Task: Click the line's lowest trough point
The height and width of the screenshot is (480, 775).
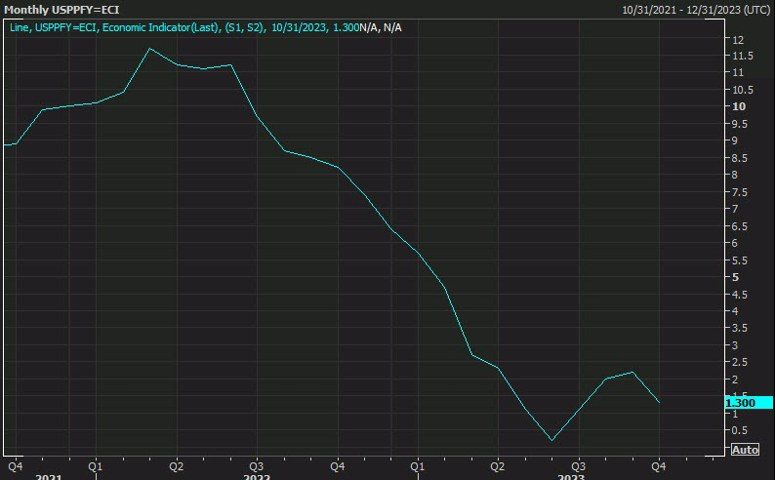Action: [x=552, y=440]
